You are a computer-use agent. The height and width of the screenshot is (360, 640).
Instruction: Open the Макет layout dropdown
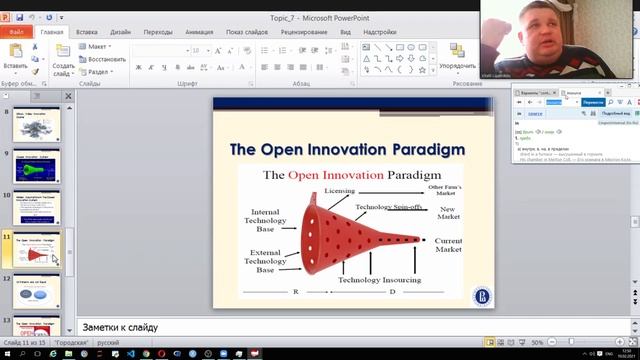click(95, 47)
